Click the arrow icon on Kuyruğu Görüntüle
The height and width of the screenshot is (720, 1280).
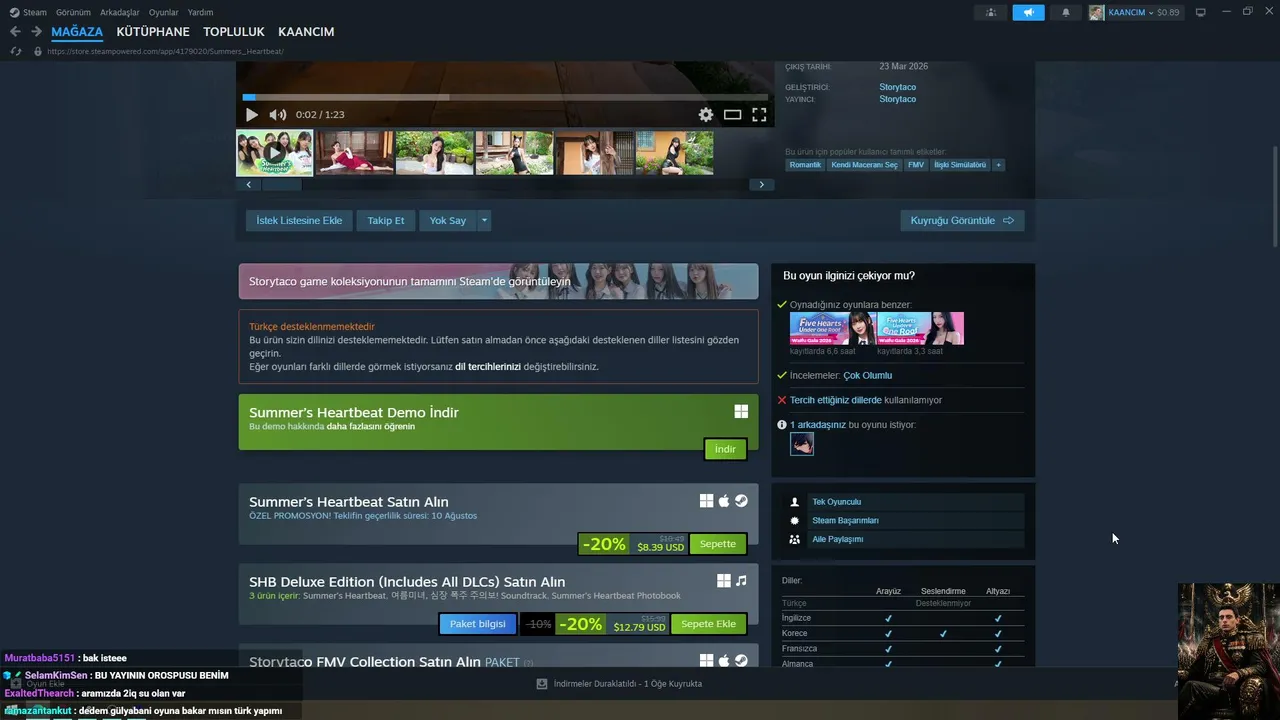click(x=1008, y=220)
